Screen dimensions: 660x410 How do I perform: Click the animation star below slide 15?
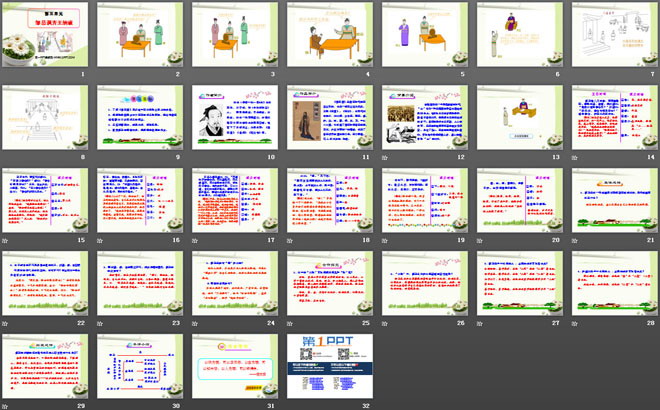(x=5, y=240)
